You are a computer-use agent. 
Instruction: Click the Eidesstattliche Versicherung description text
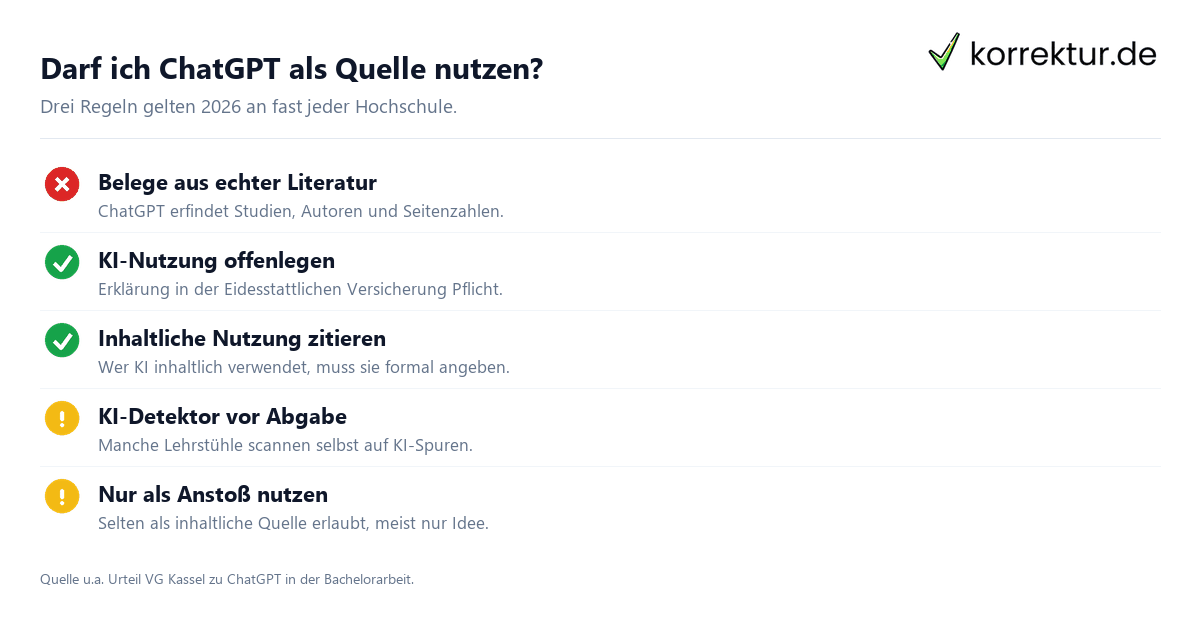click(x=300, y=290)
